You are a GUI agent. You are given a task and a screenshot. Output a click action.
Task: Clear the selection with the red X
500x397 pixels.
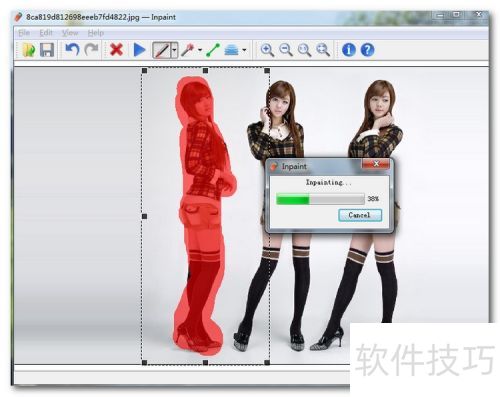tap(116, 50)
